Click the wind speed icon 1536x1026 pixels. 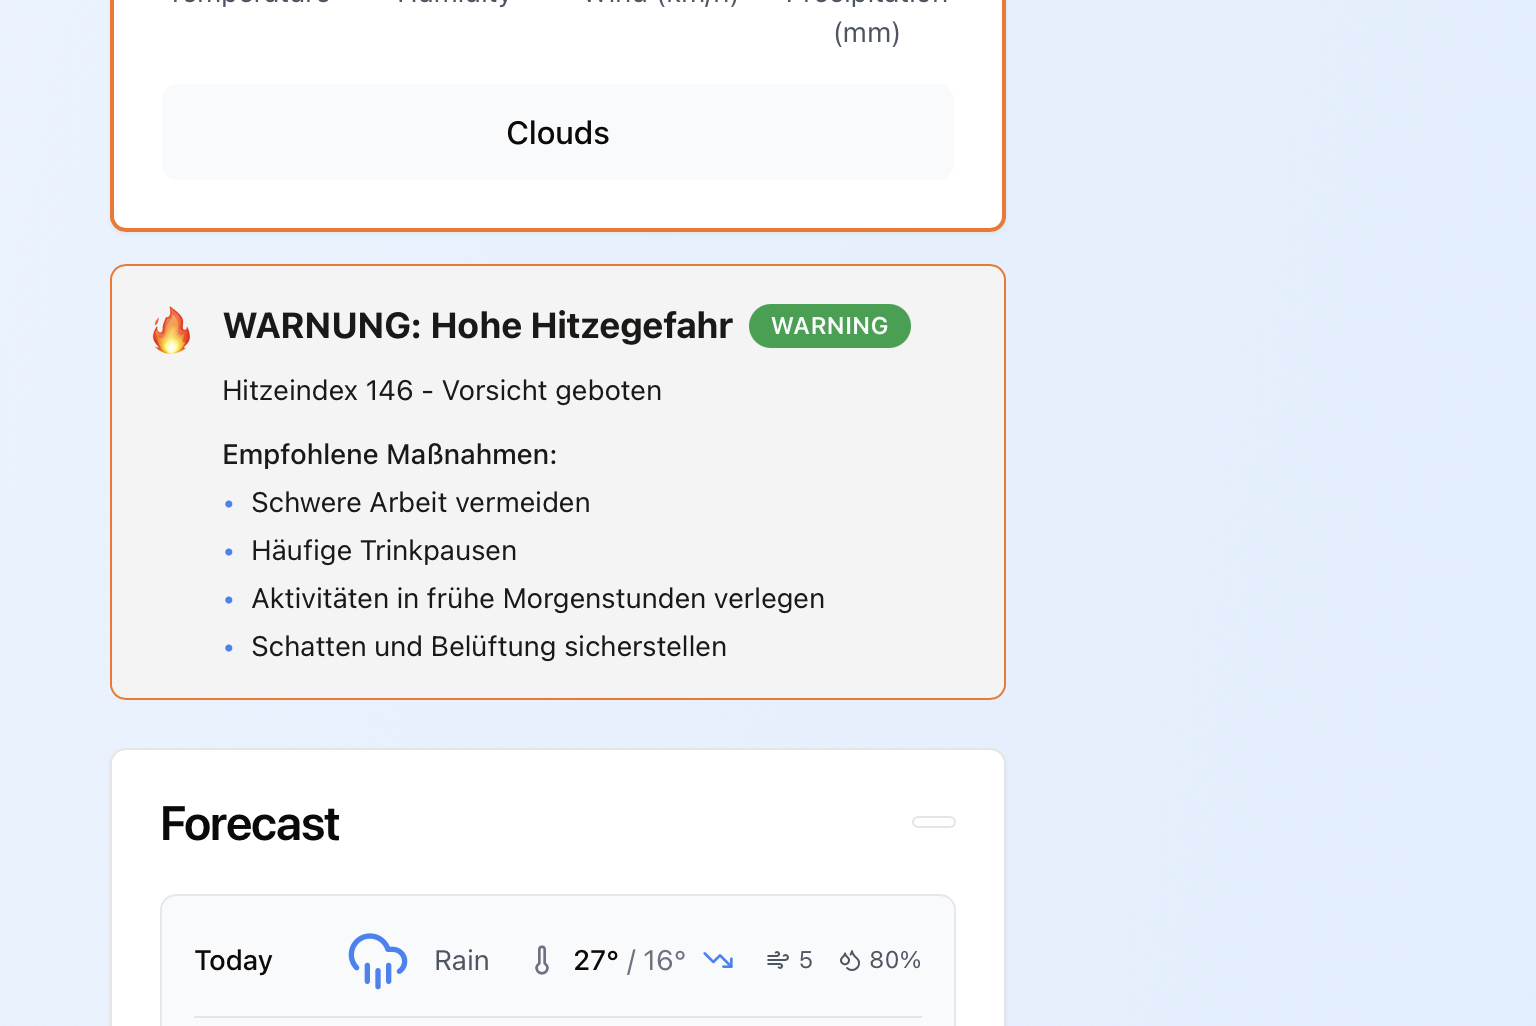pos(777,960)
